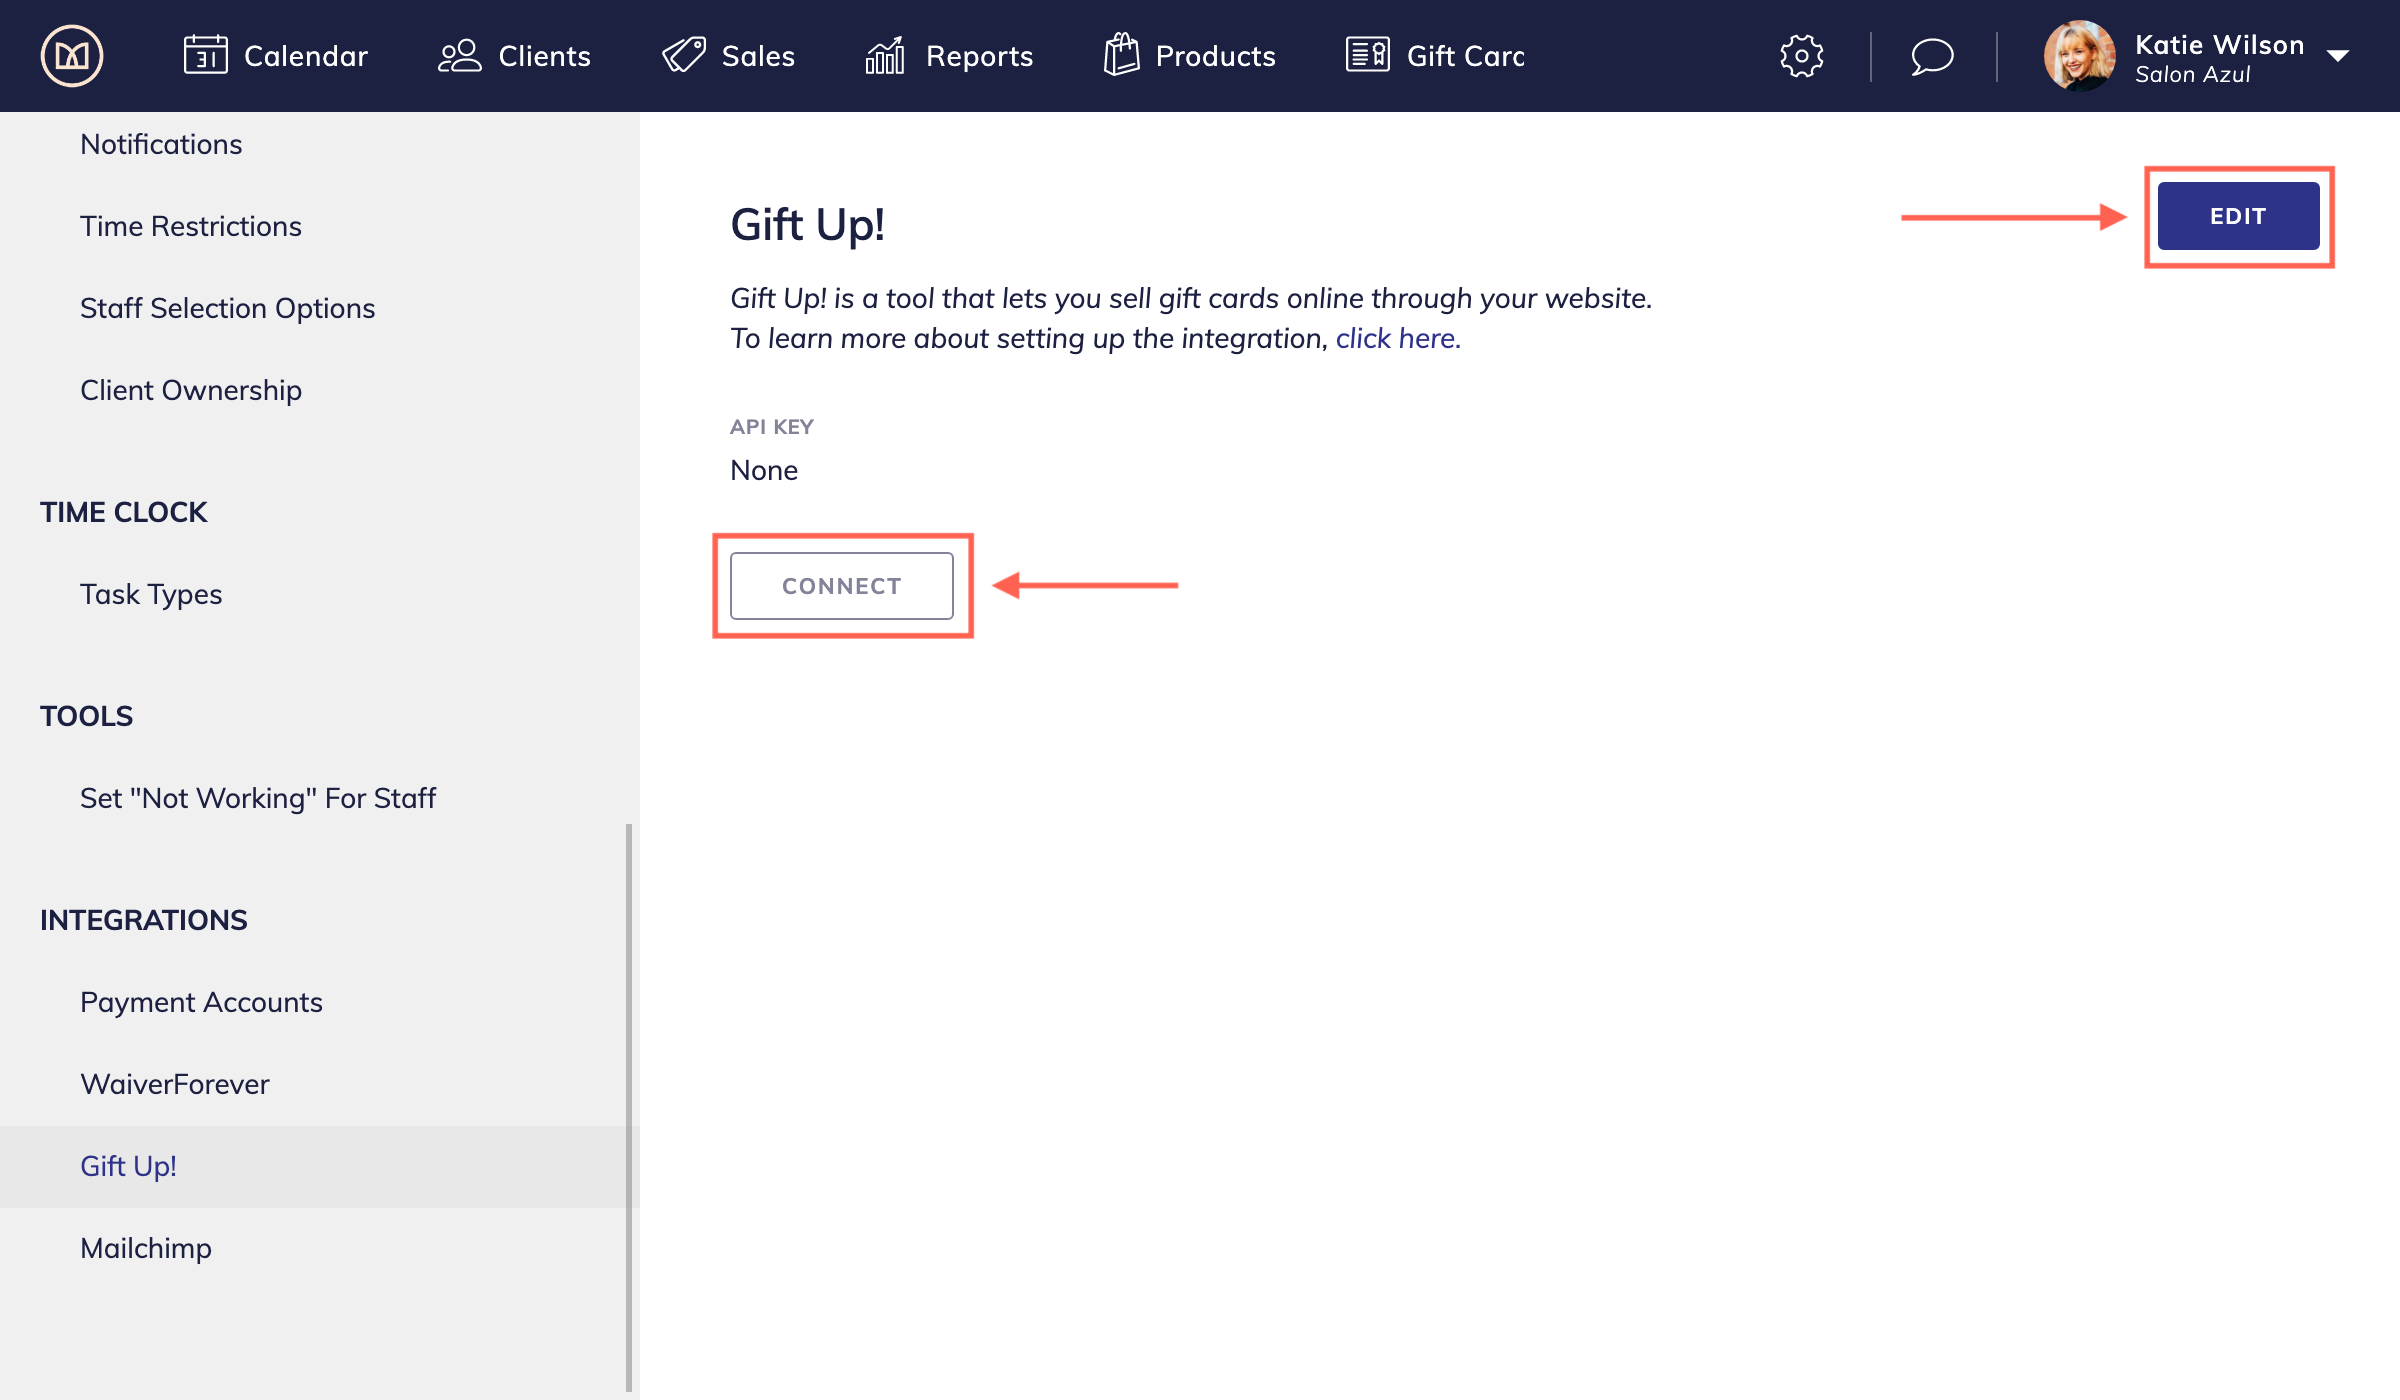Screen dimensions: 2400x1400
Task: Open Payment Accounts settings
Action: (200, 1001)
